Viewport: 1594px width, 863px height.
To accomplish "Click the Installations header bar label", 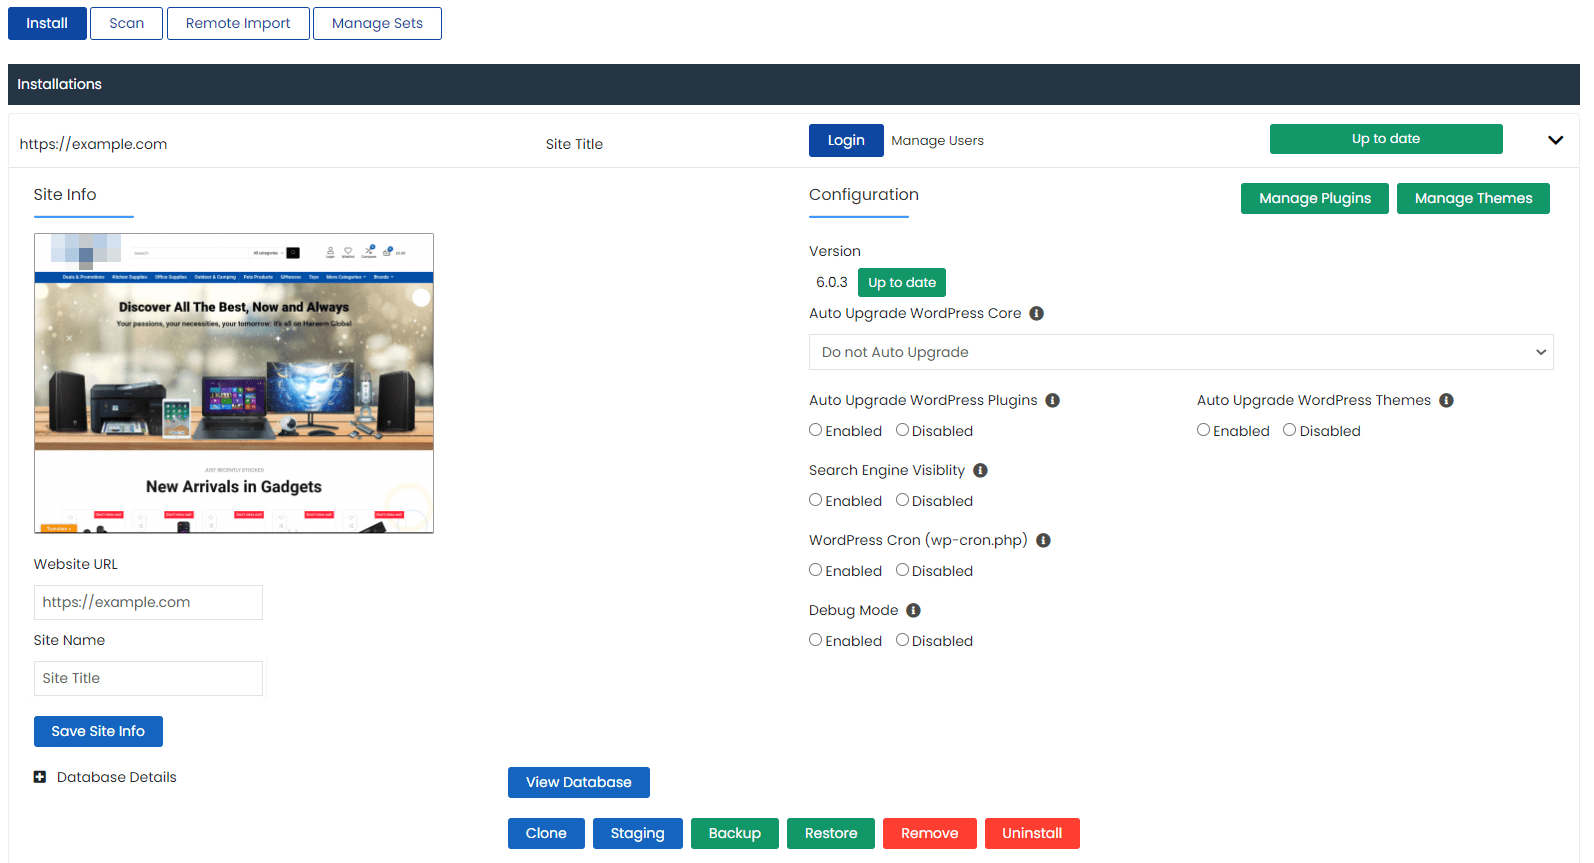I will coord(60,84).
